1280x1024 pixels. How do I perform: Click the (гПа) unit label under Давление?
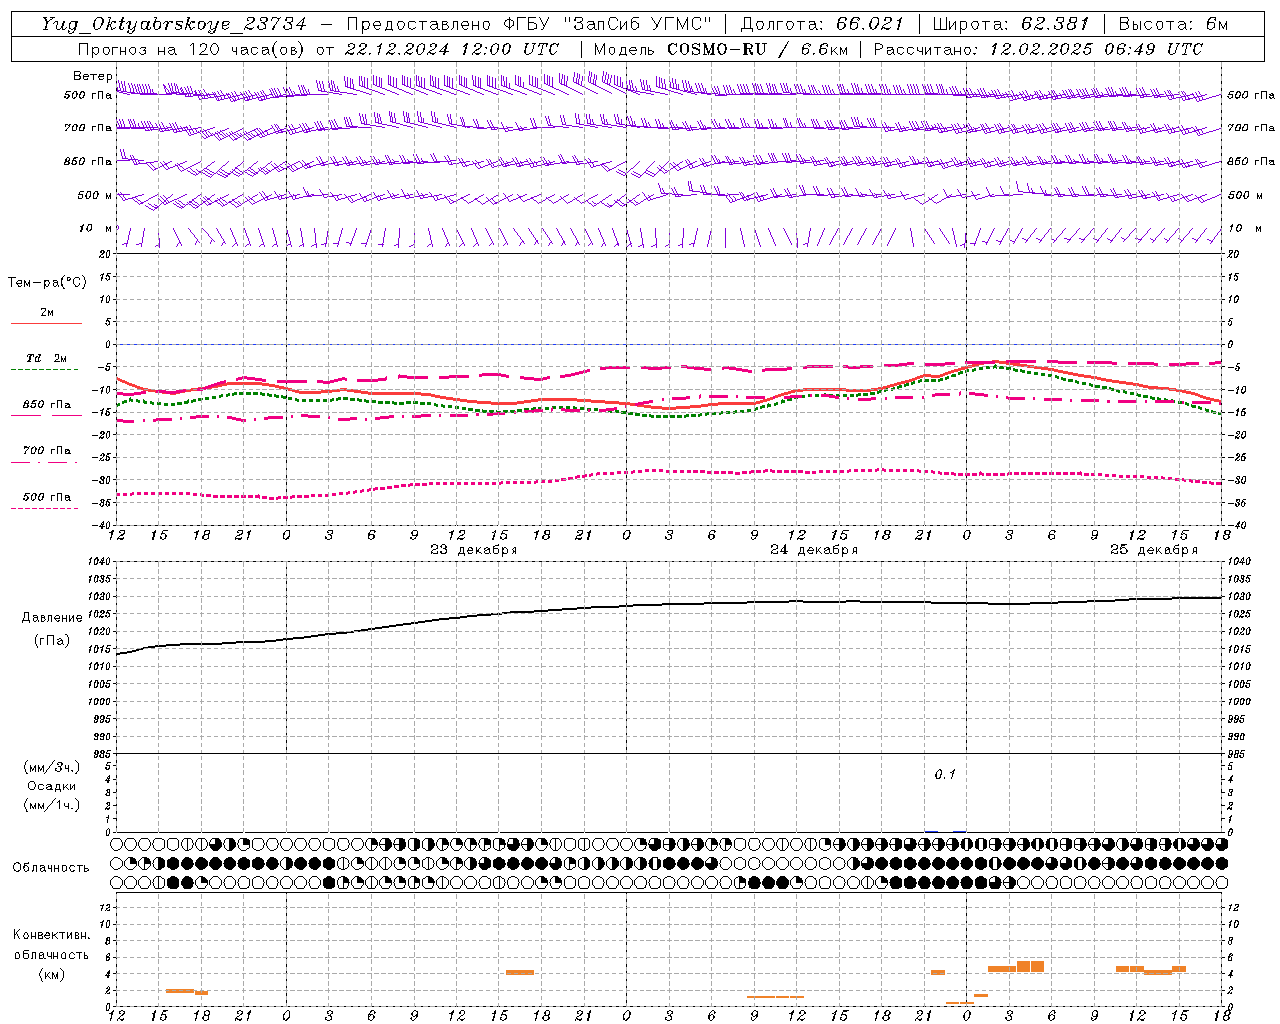pos(52,641)
